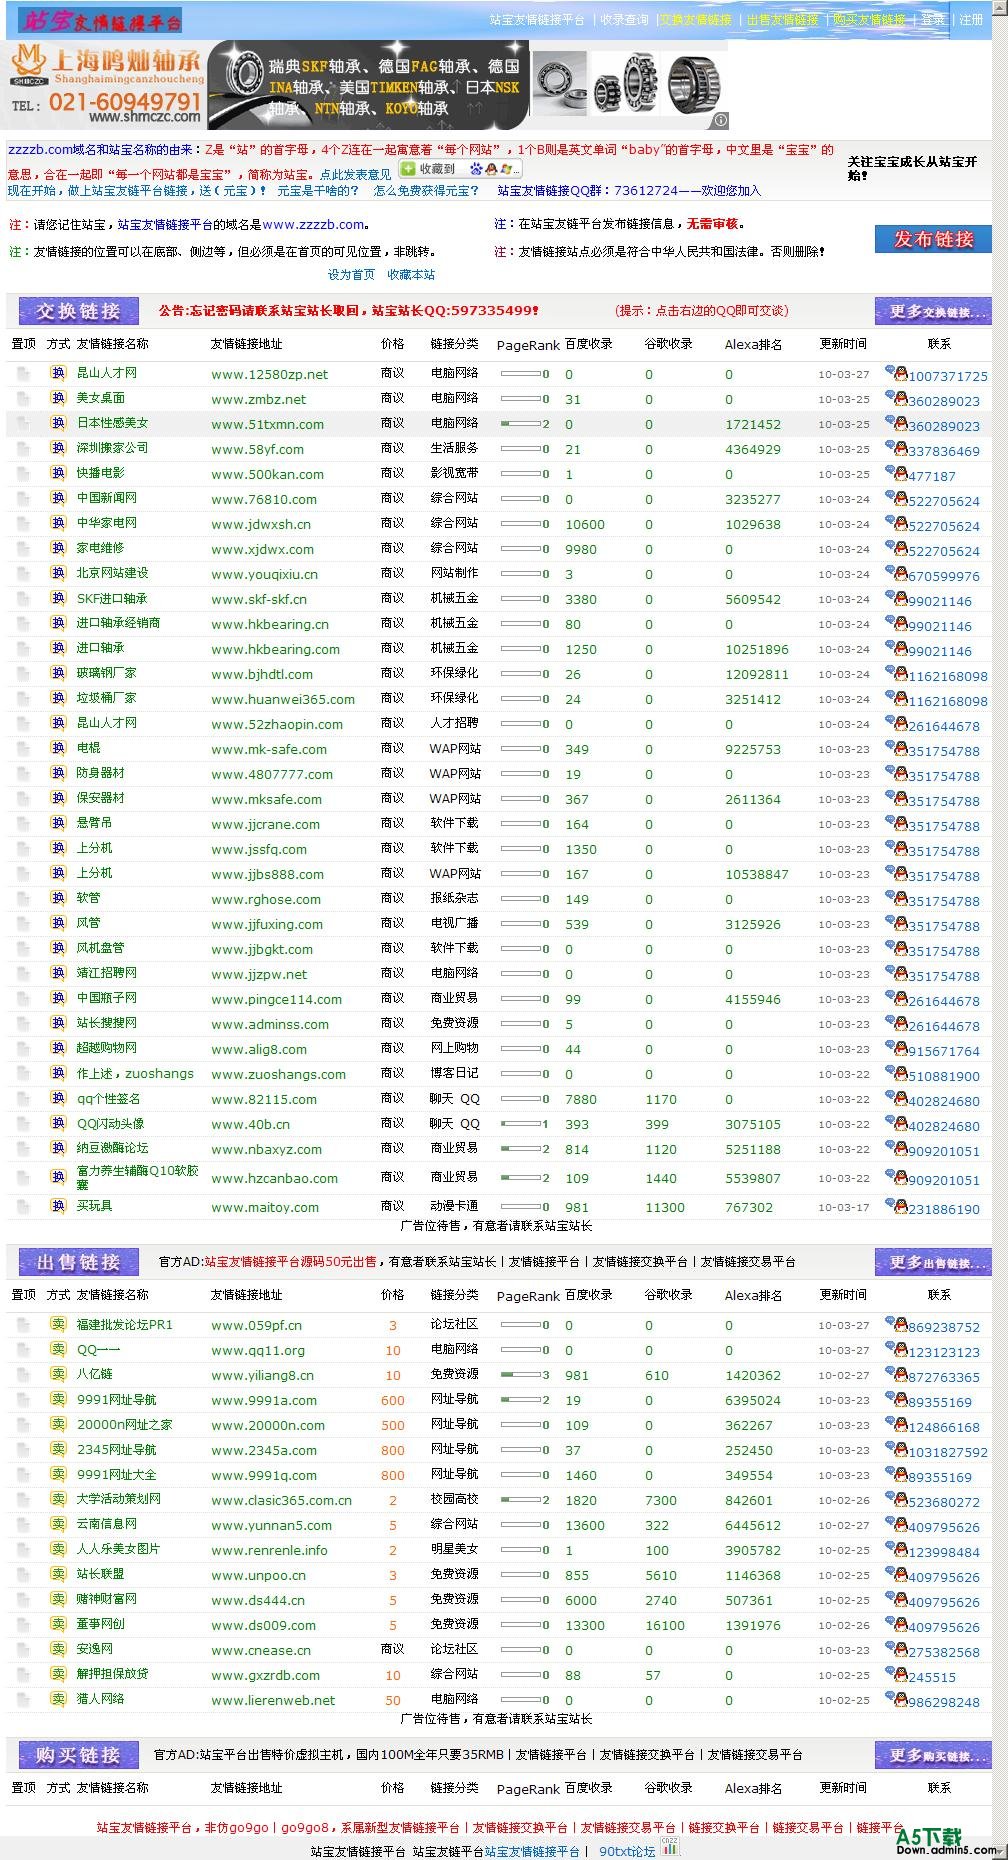Image resolution: width=1008 pixels, height=1860 pixels.
Task: Open QQ chat icon beside 869238752
Action: click(896, 1324)
